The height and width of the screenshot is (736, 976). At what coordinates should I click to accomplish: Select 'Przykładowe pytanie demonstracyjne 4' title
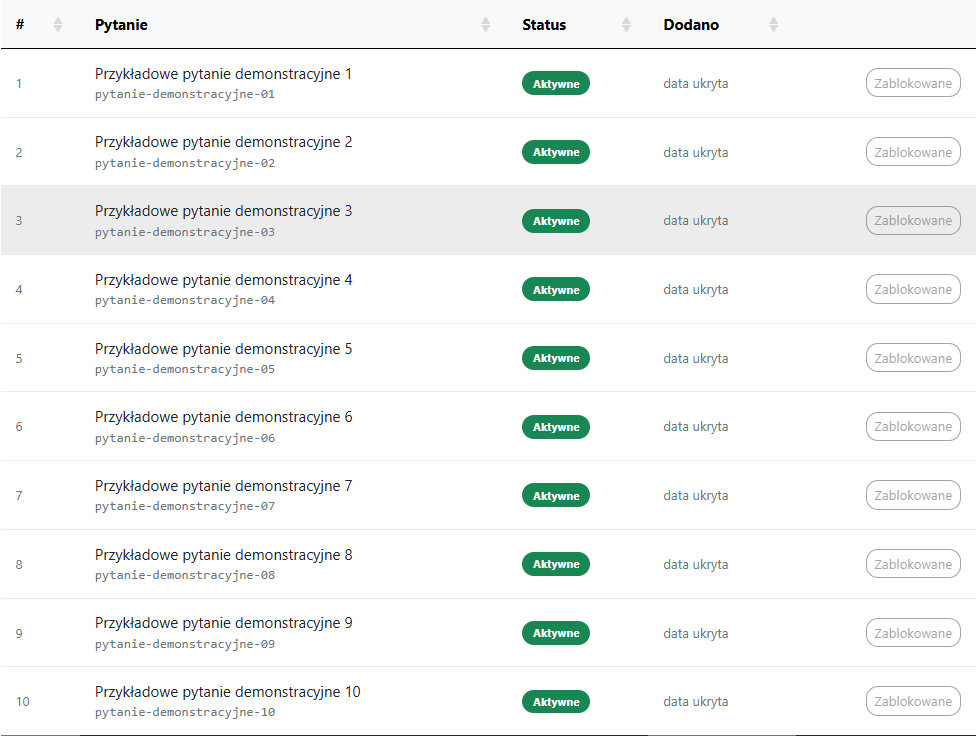[x=223, y=280]
